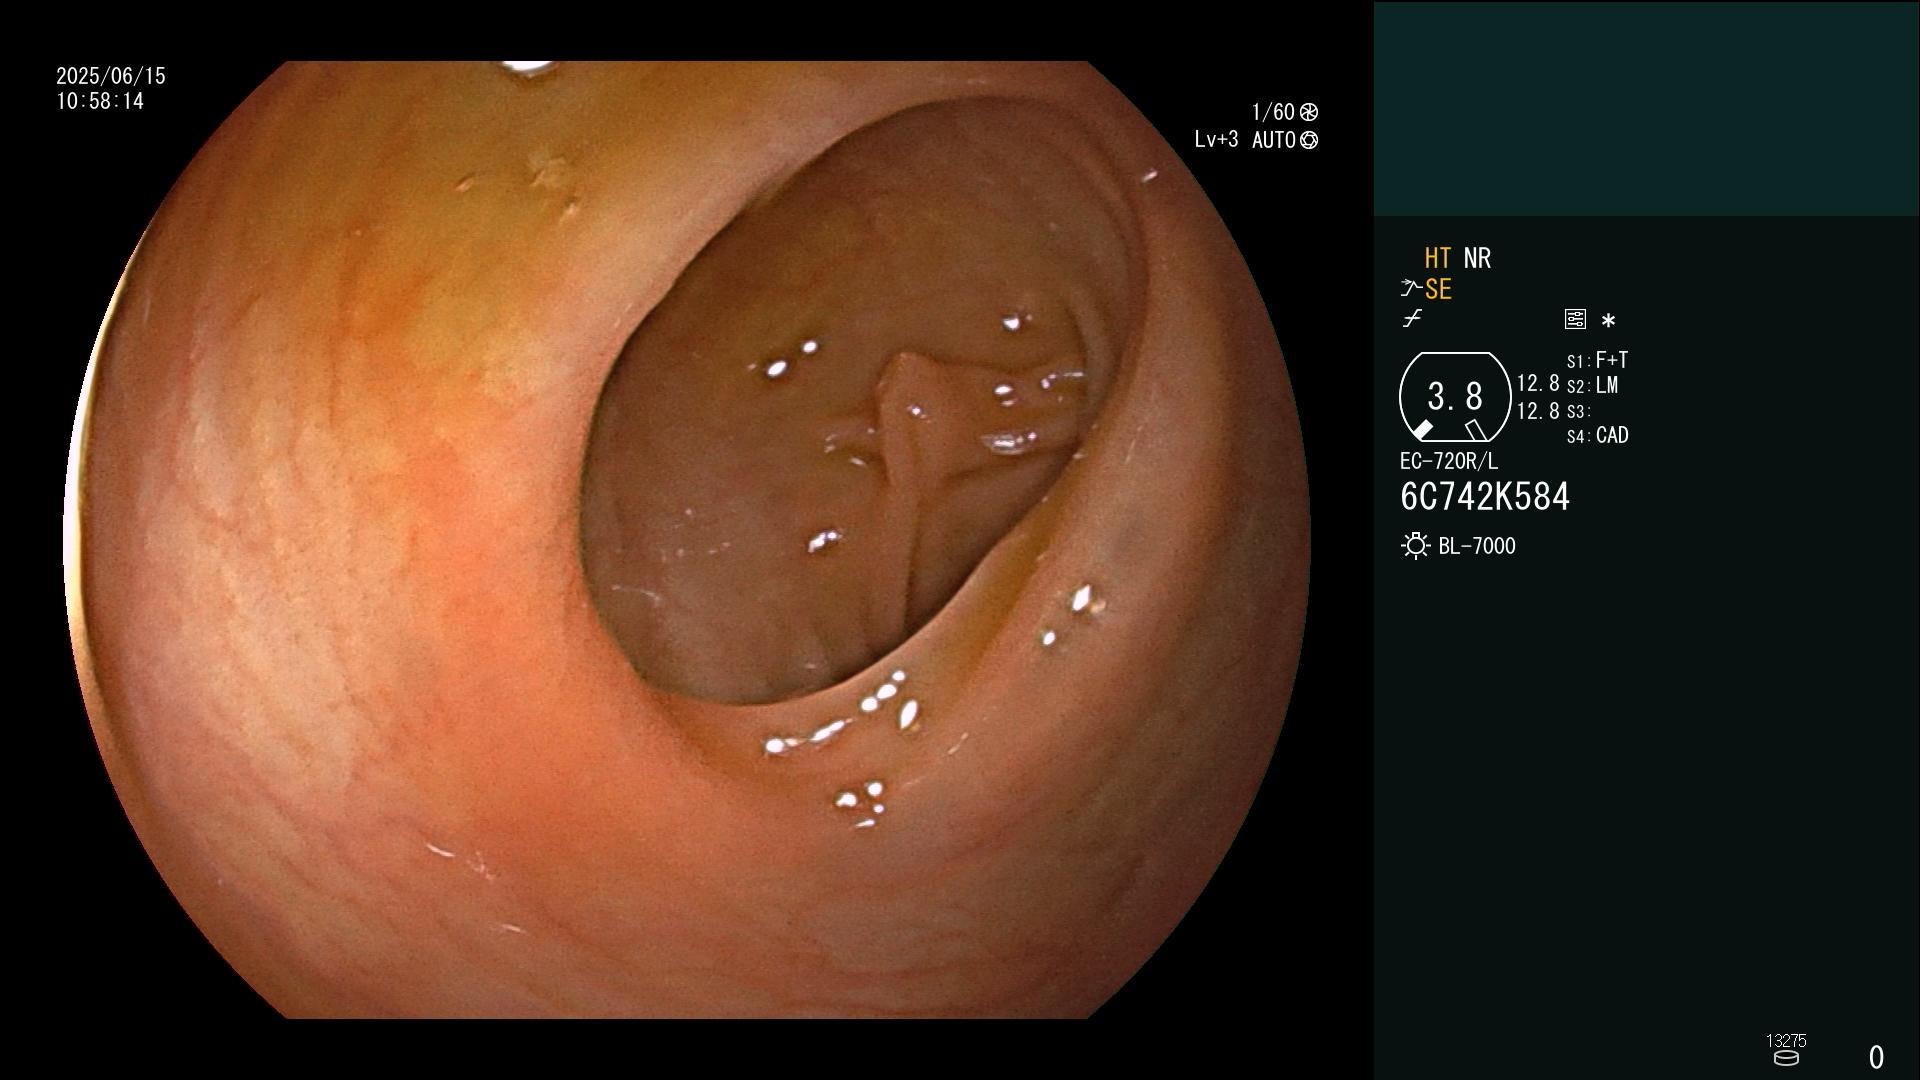Click the 13275 remaining storage count
Viewport: 1920px width, 1080px height.
[x=1786, y=1041]
